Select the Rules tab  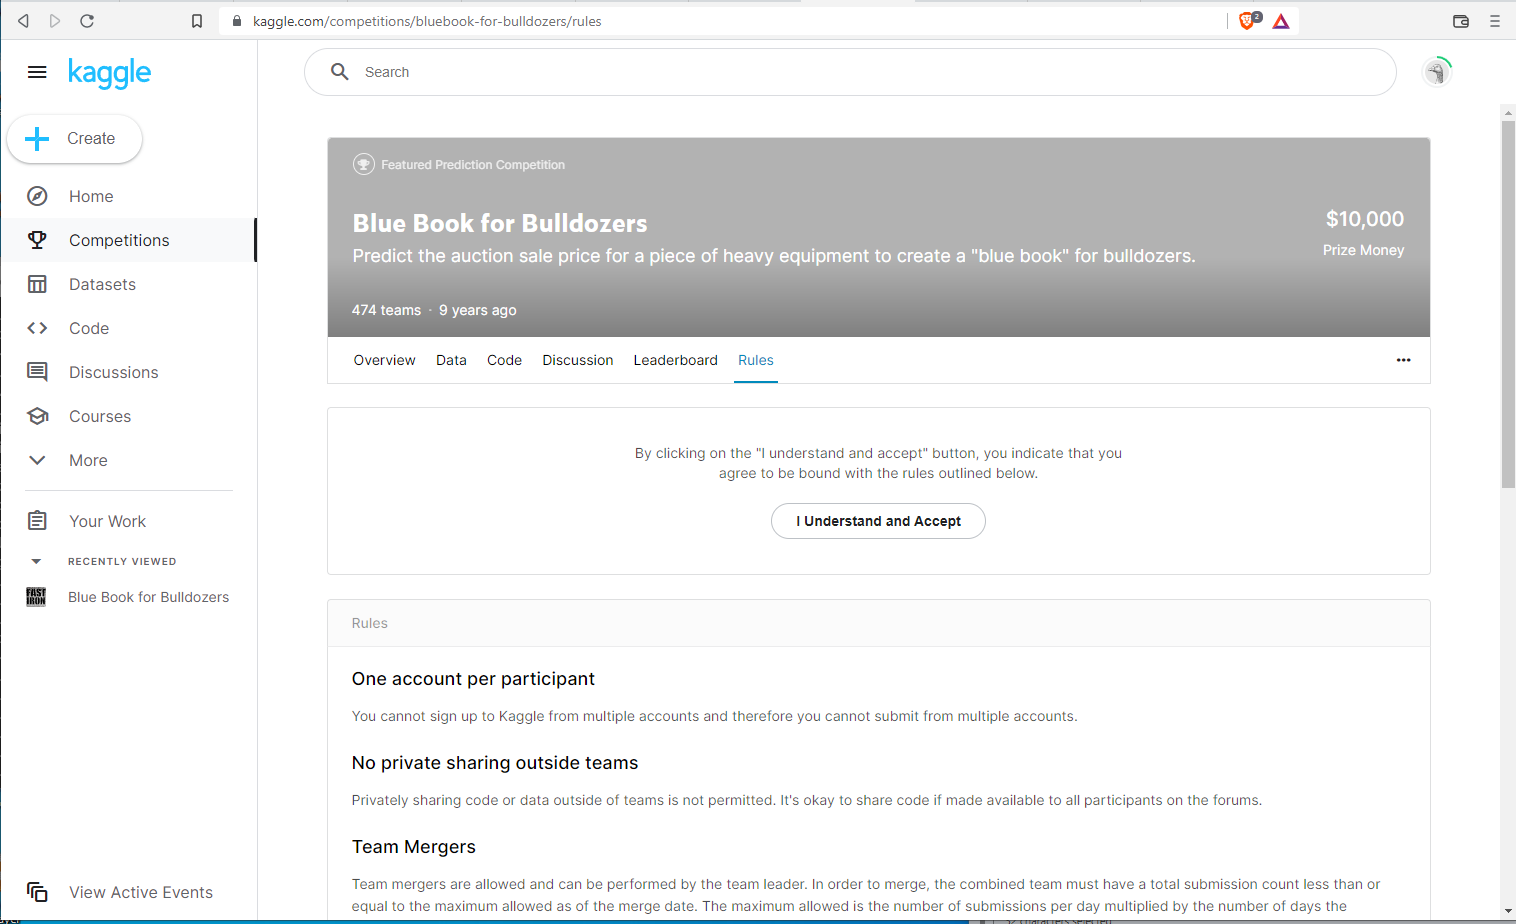(x=756, y=360)
